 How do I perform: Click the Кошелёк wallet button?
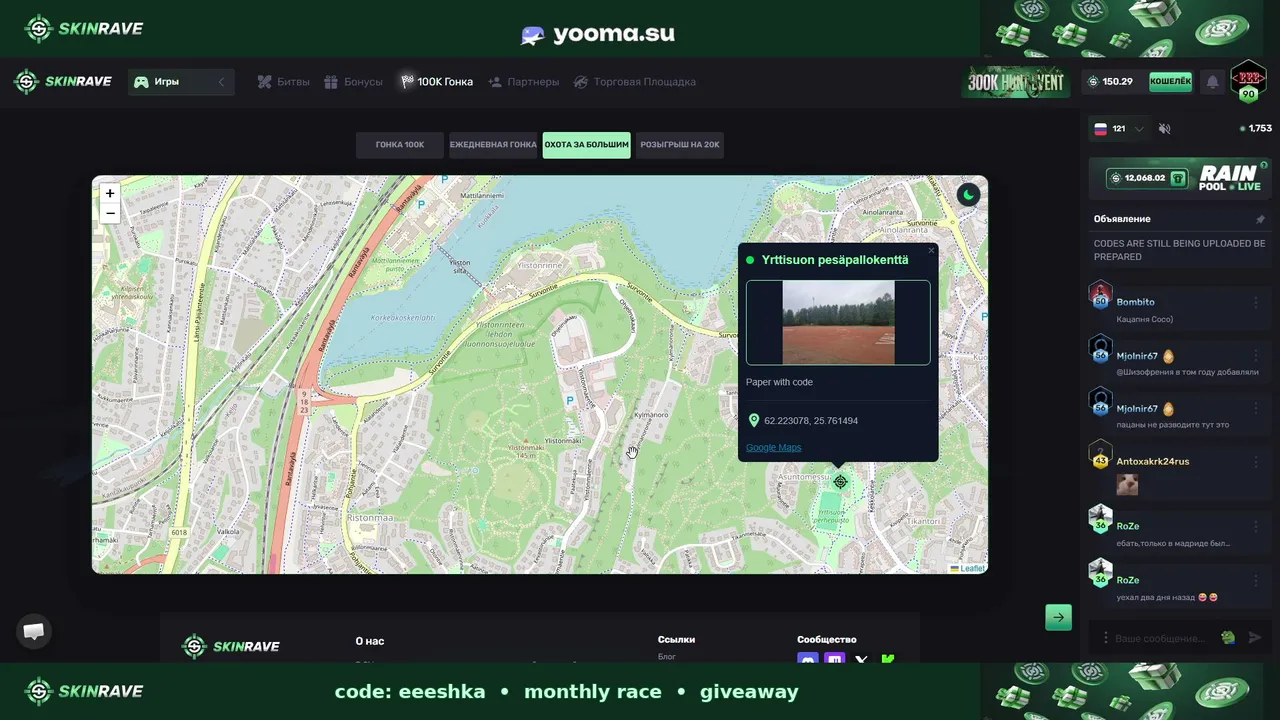coord(1170,82)
